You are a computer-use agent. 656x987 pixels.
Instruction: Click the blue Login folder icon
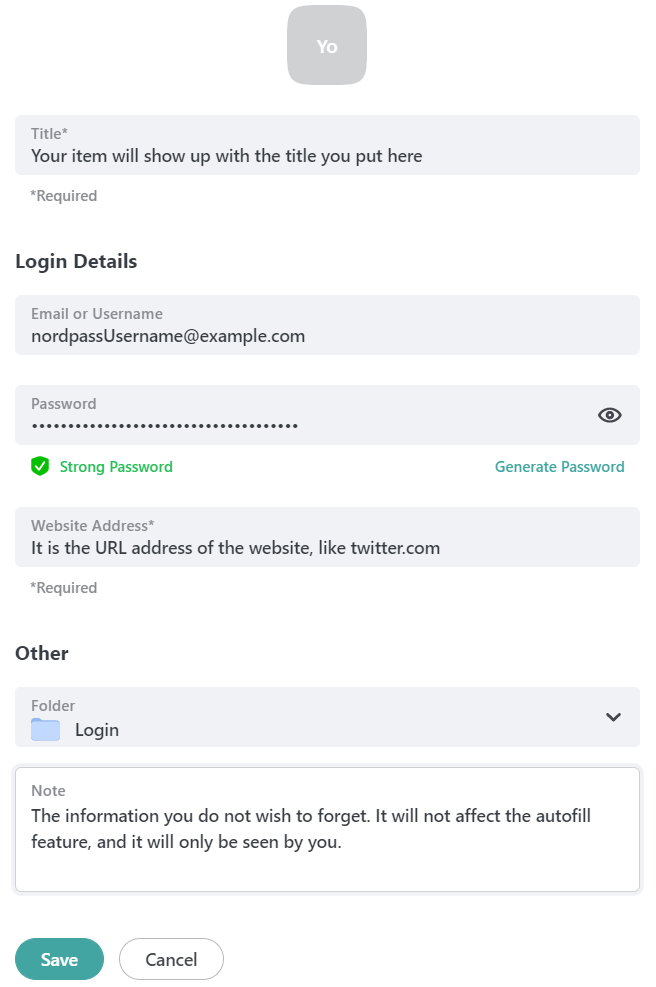click(45, 730)
